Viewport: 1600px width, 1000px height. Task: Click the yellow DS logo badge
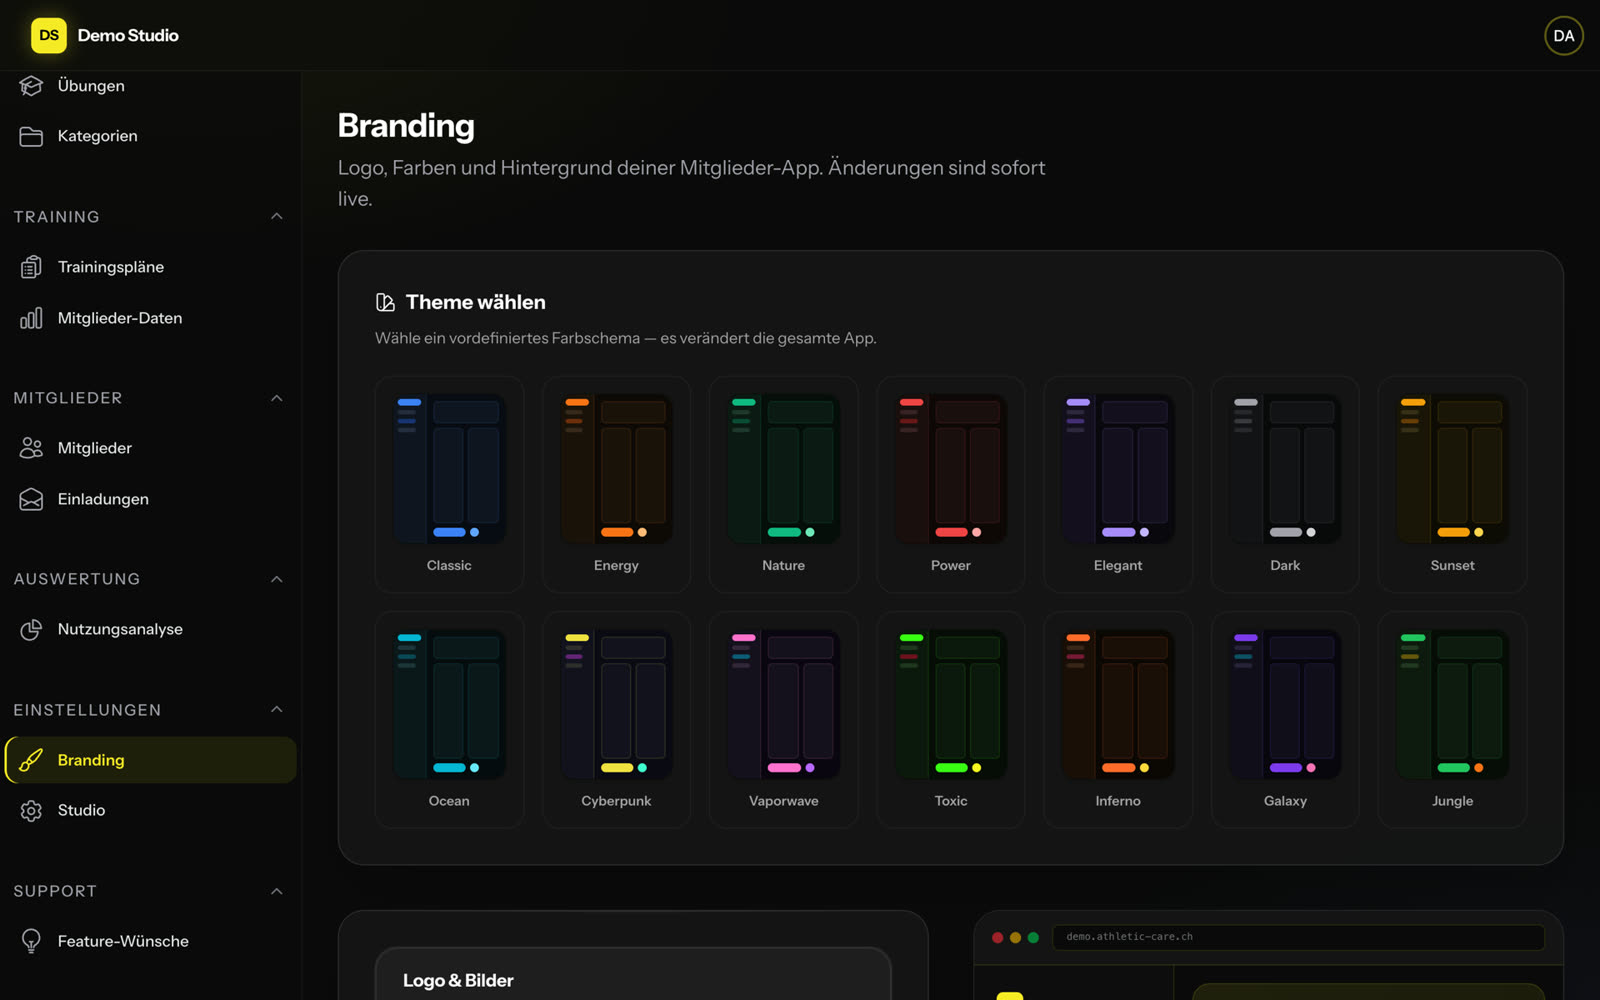pos(49,35)
